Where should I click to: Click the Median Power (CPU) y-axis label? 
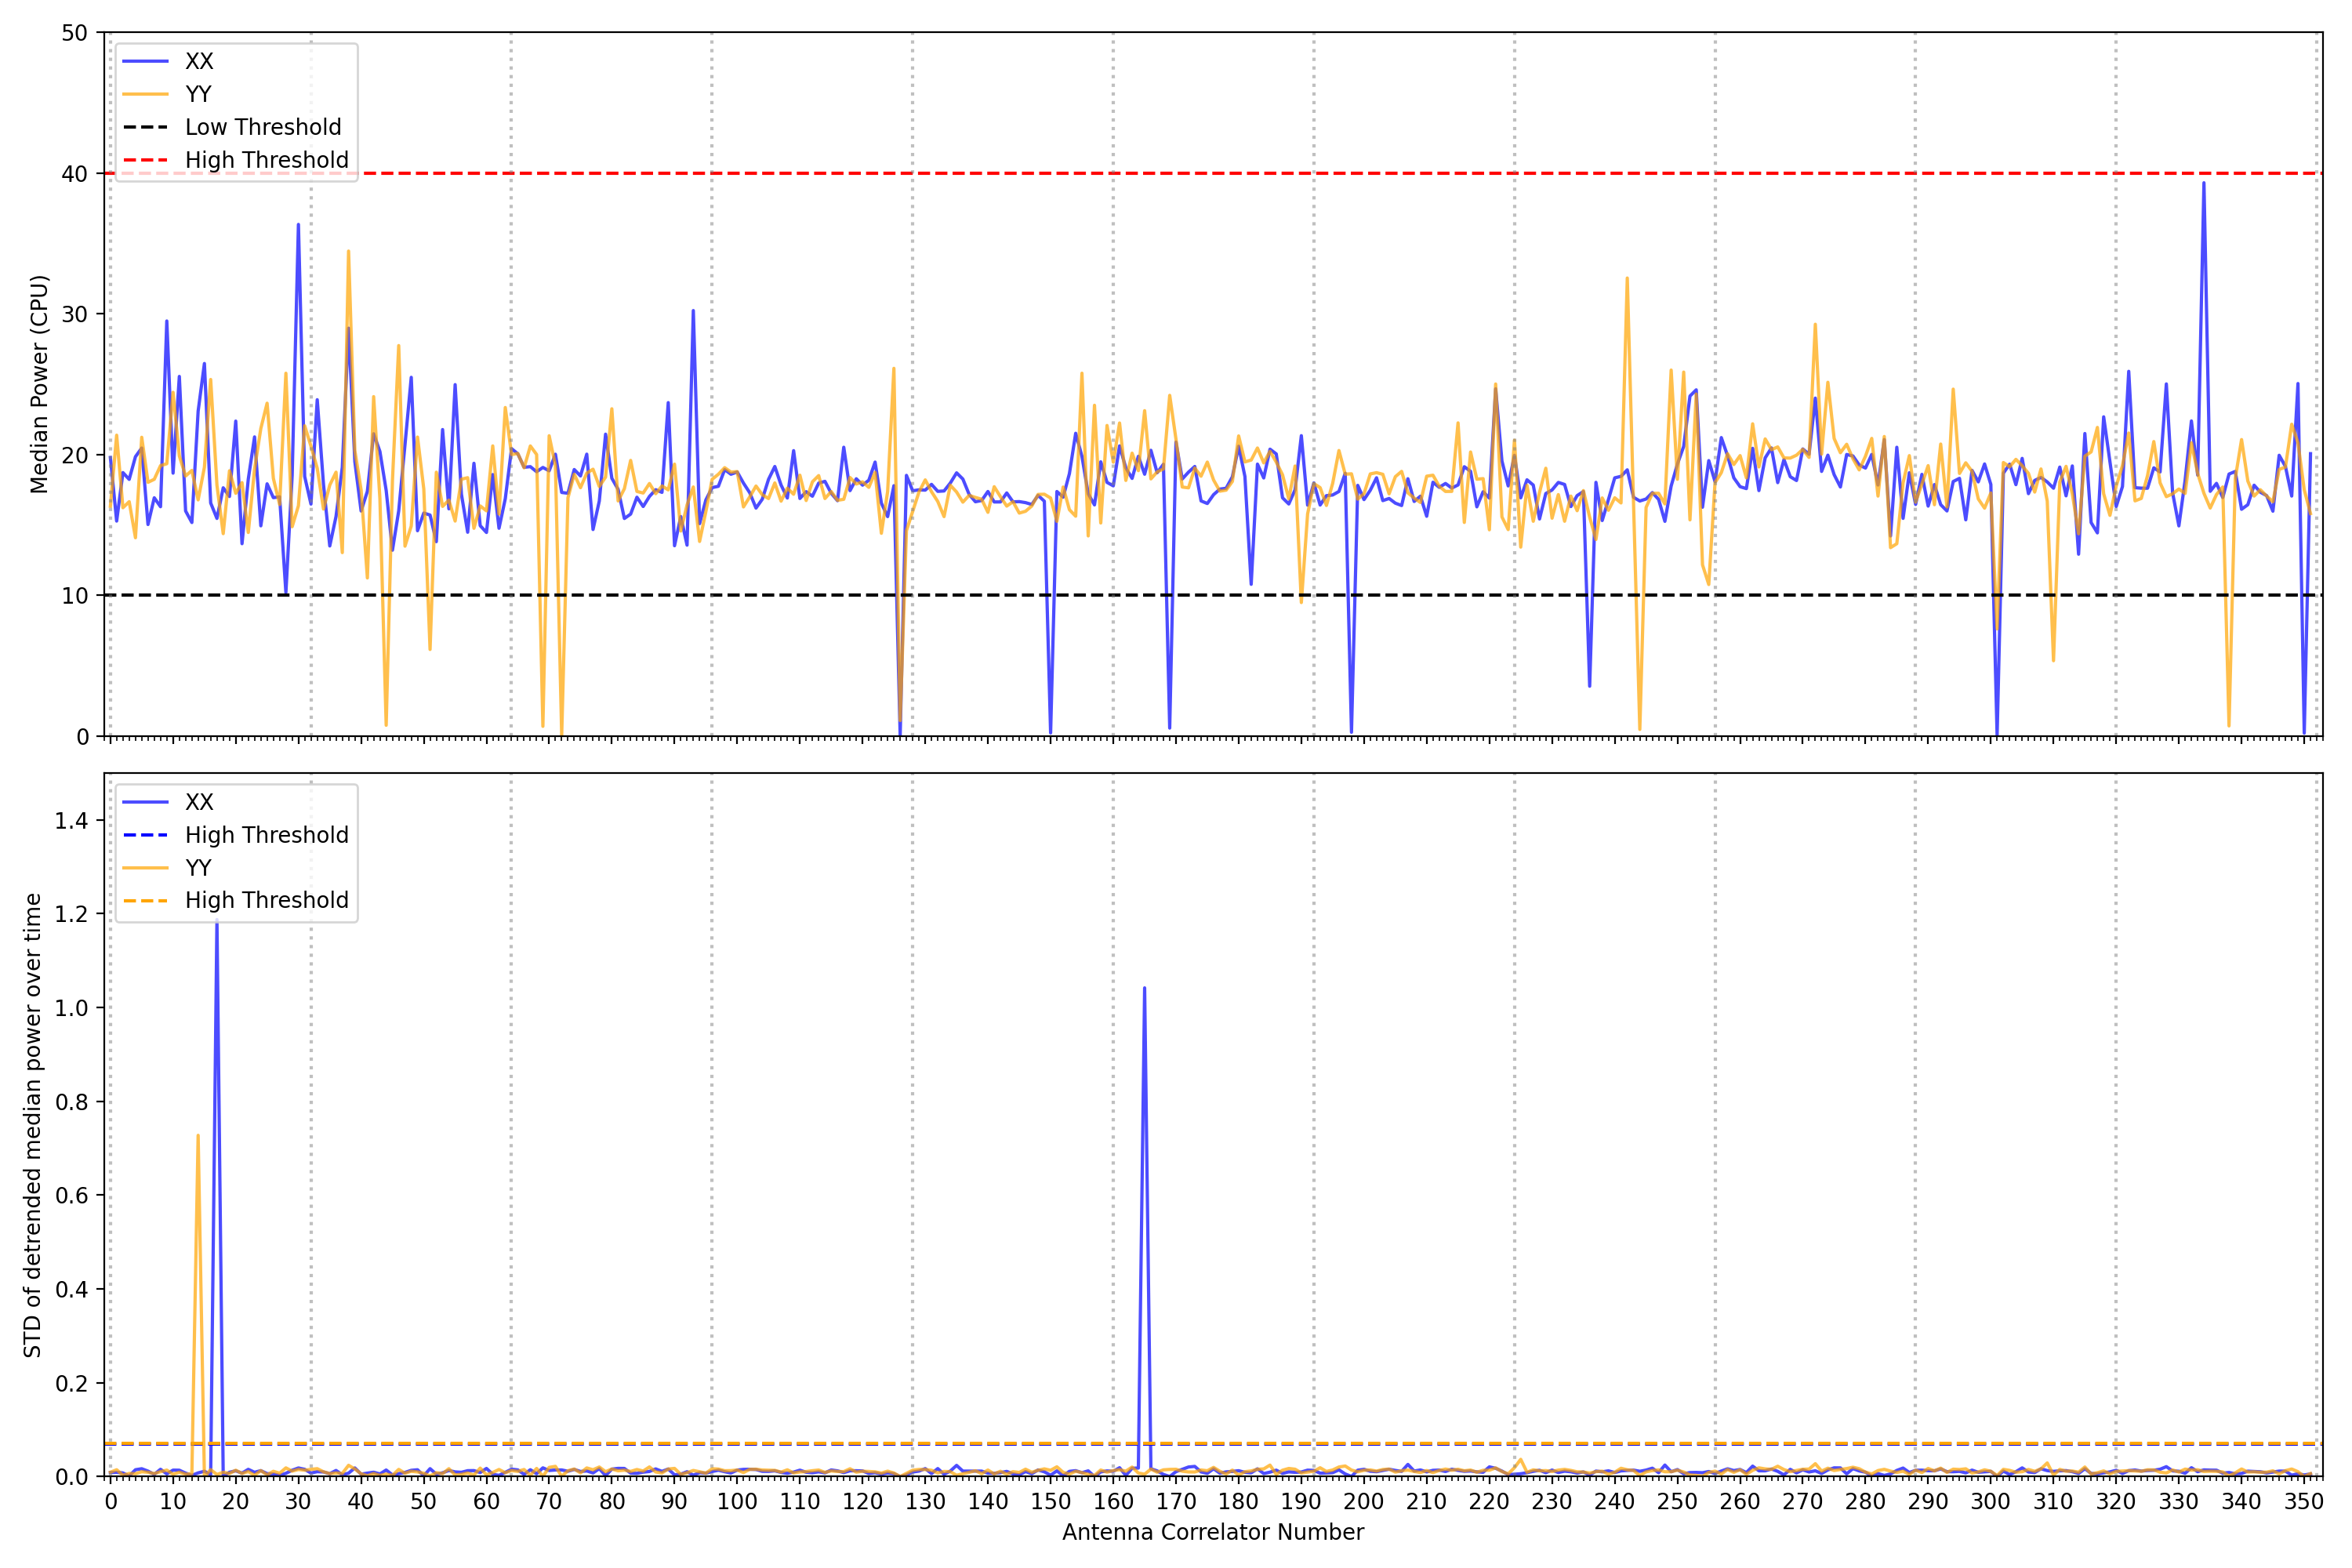[x=39, y=384]
